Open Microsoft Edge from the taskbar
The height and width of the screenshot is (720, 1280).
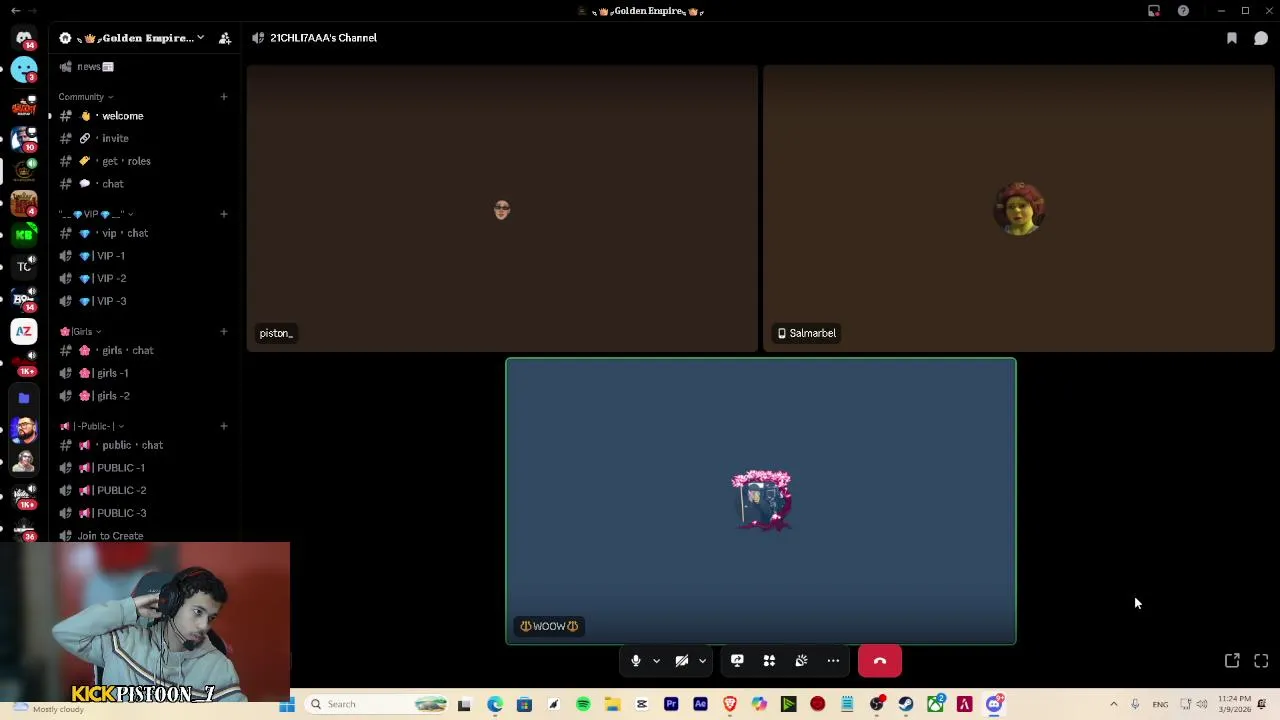tap(495, 704)
